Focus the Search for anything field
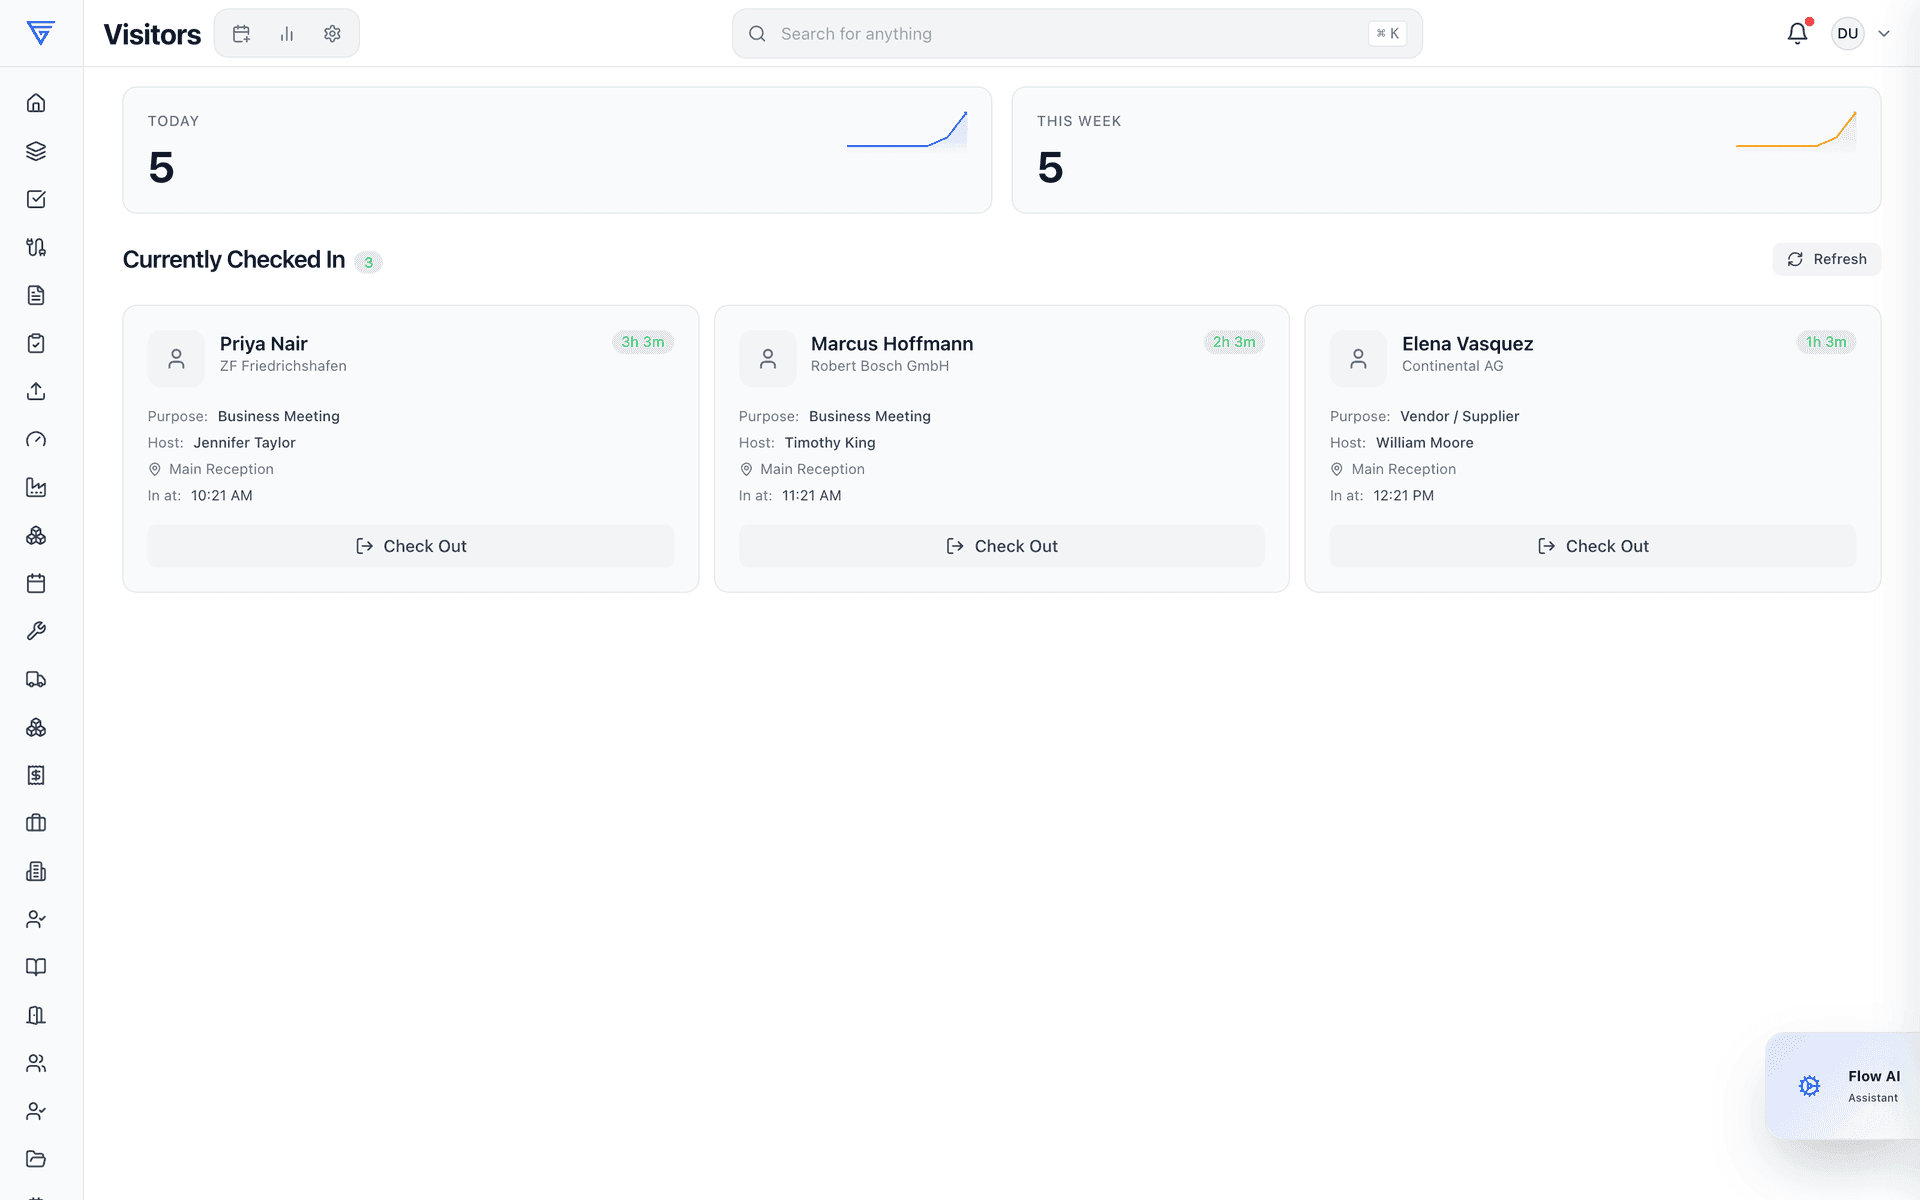Viewport: 1920px width, 1200px height. [1077, 34]
